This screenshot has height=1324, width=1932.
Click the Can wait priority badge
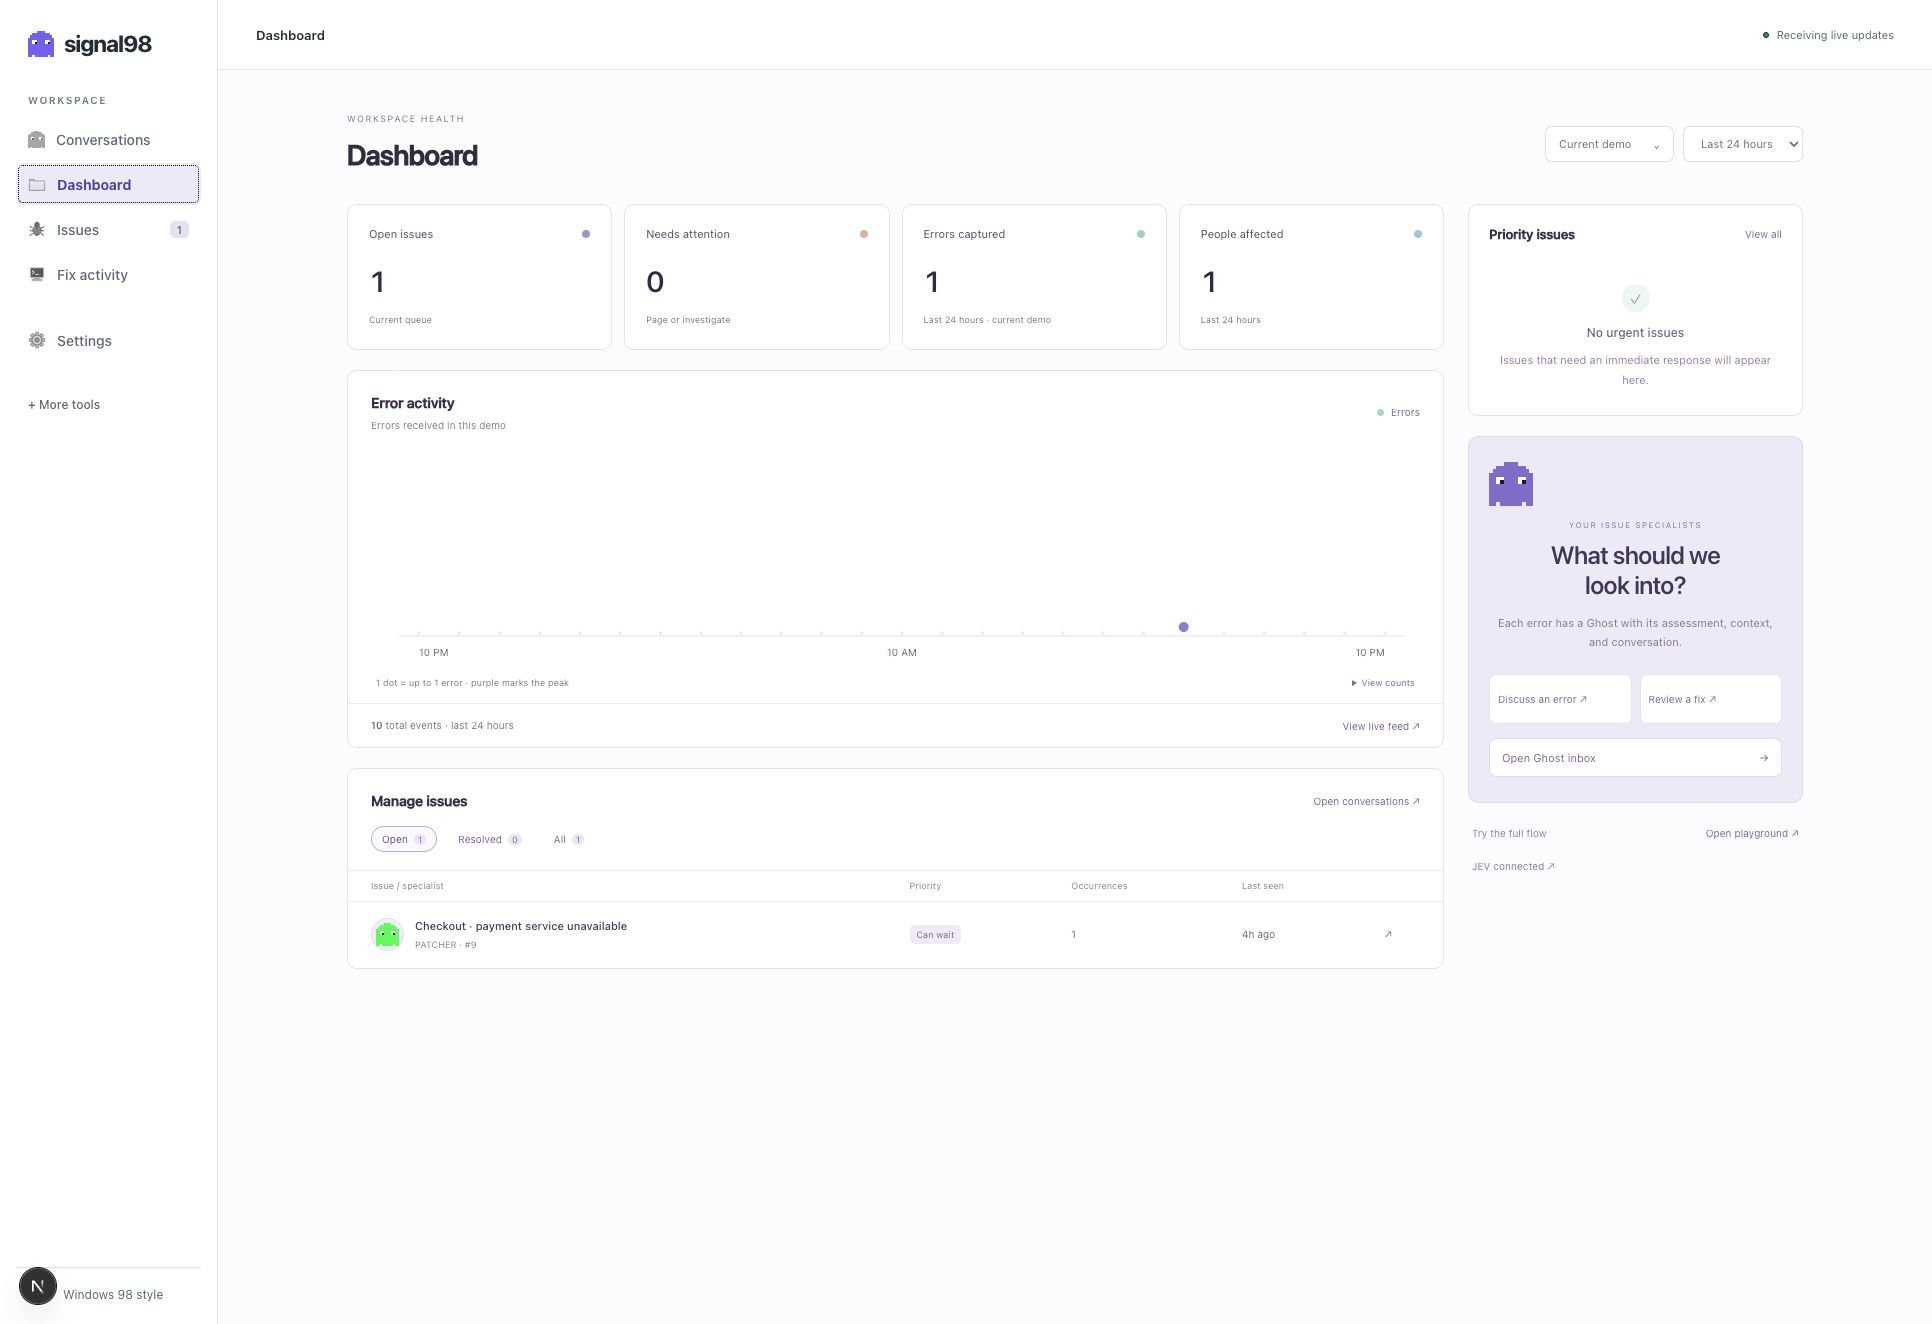tap(935, 935)
